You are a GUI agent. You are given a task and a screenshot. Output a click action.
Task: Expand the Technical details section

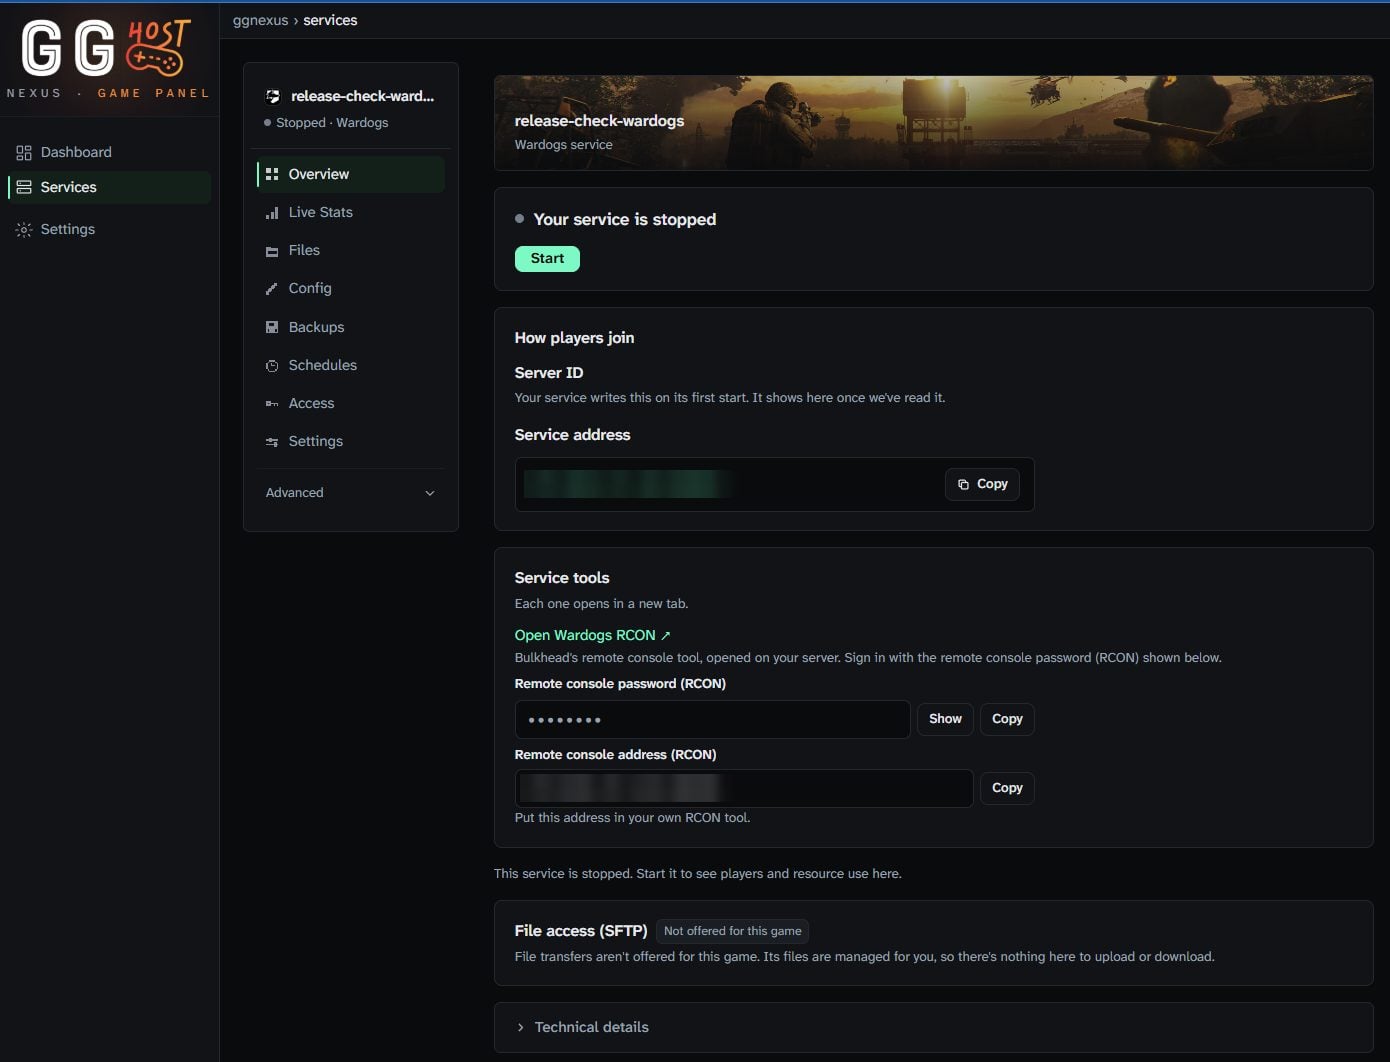[933, 1027]
